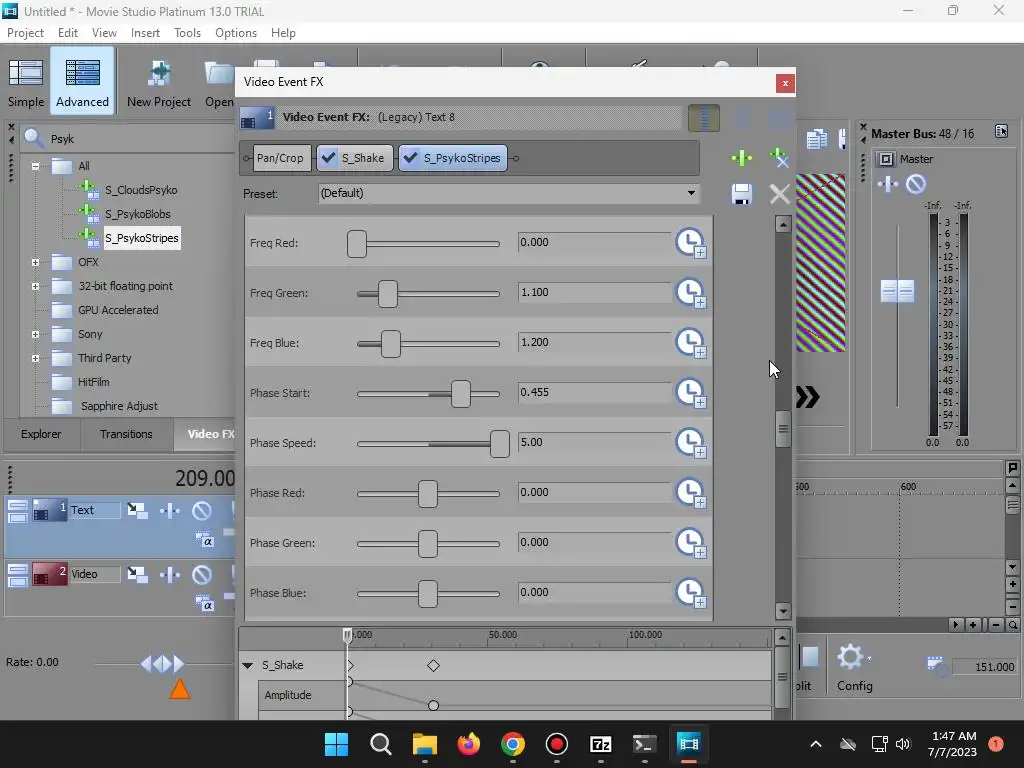Close the Video Event FX dialog
1024x768 pixels.
click(785, 83)
